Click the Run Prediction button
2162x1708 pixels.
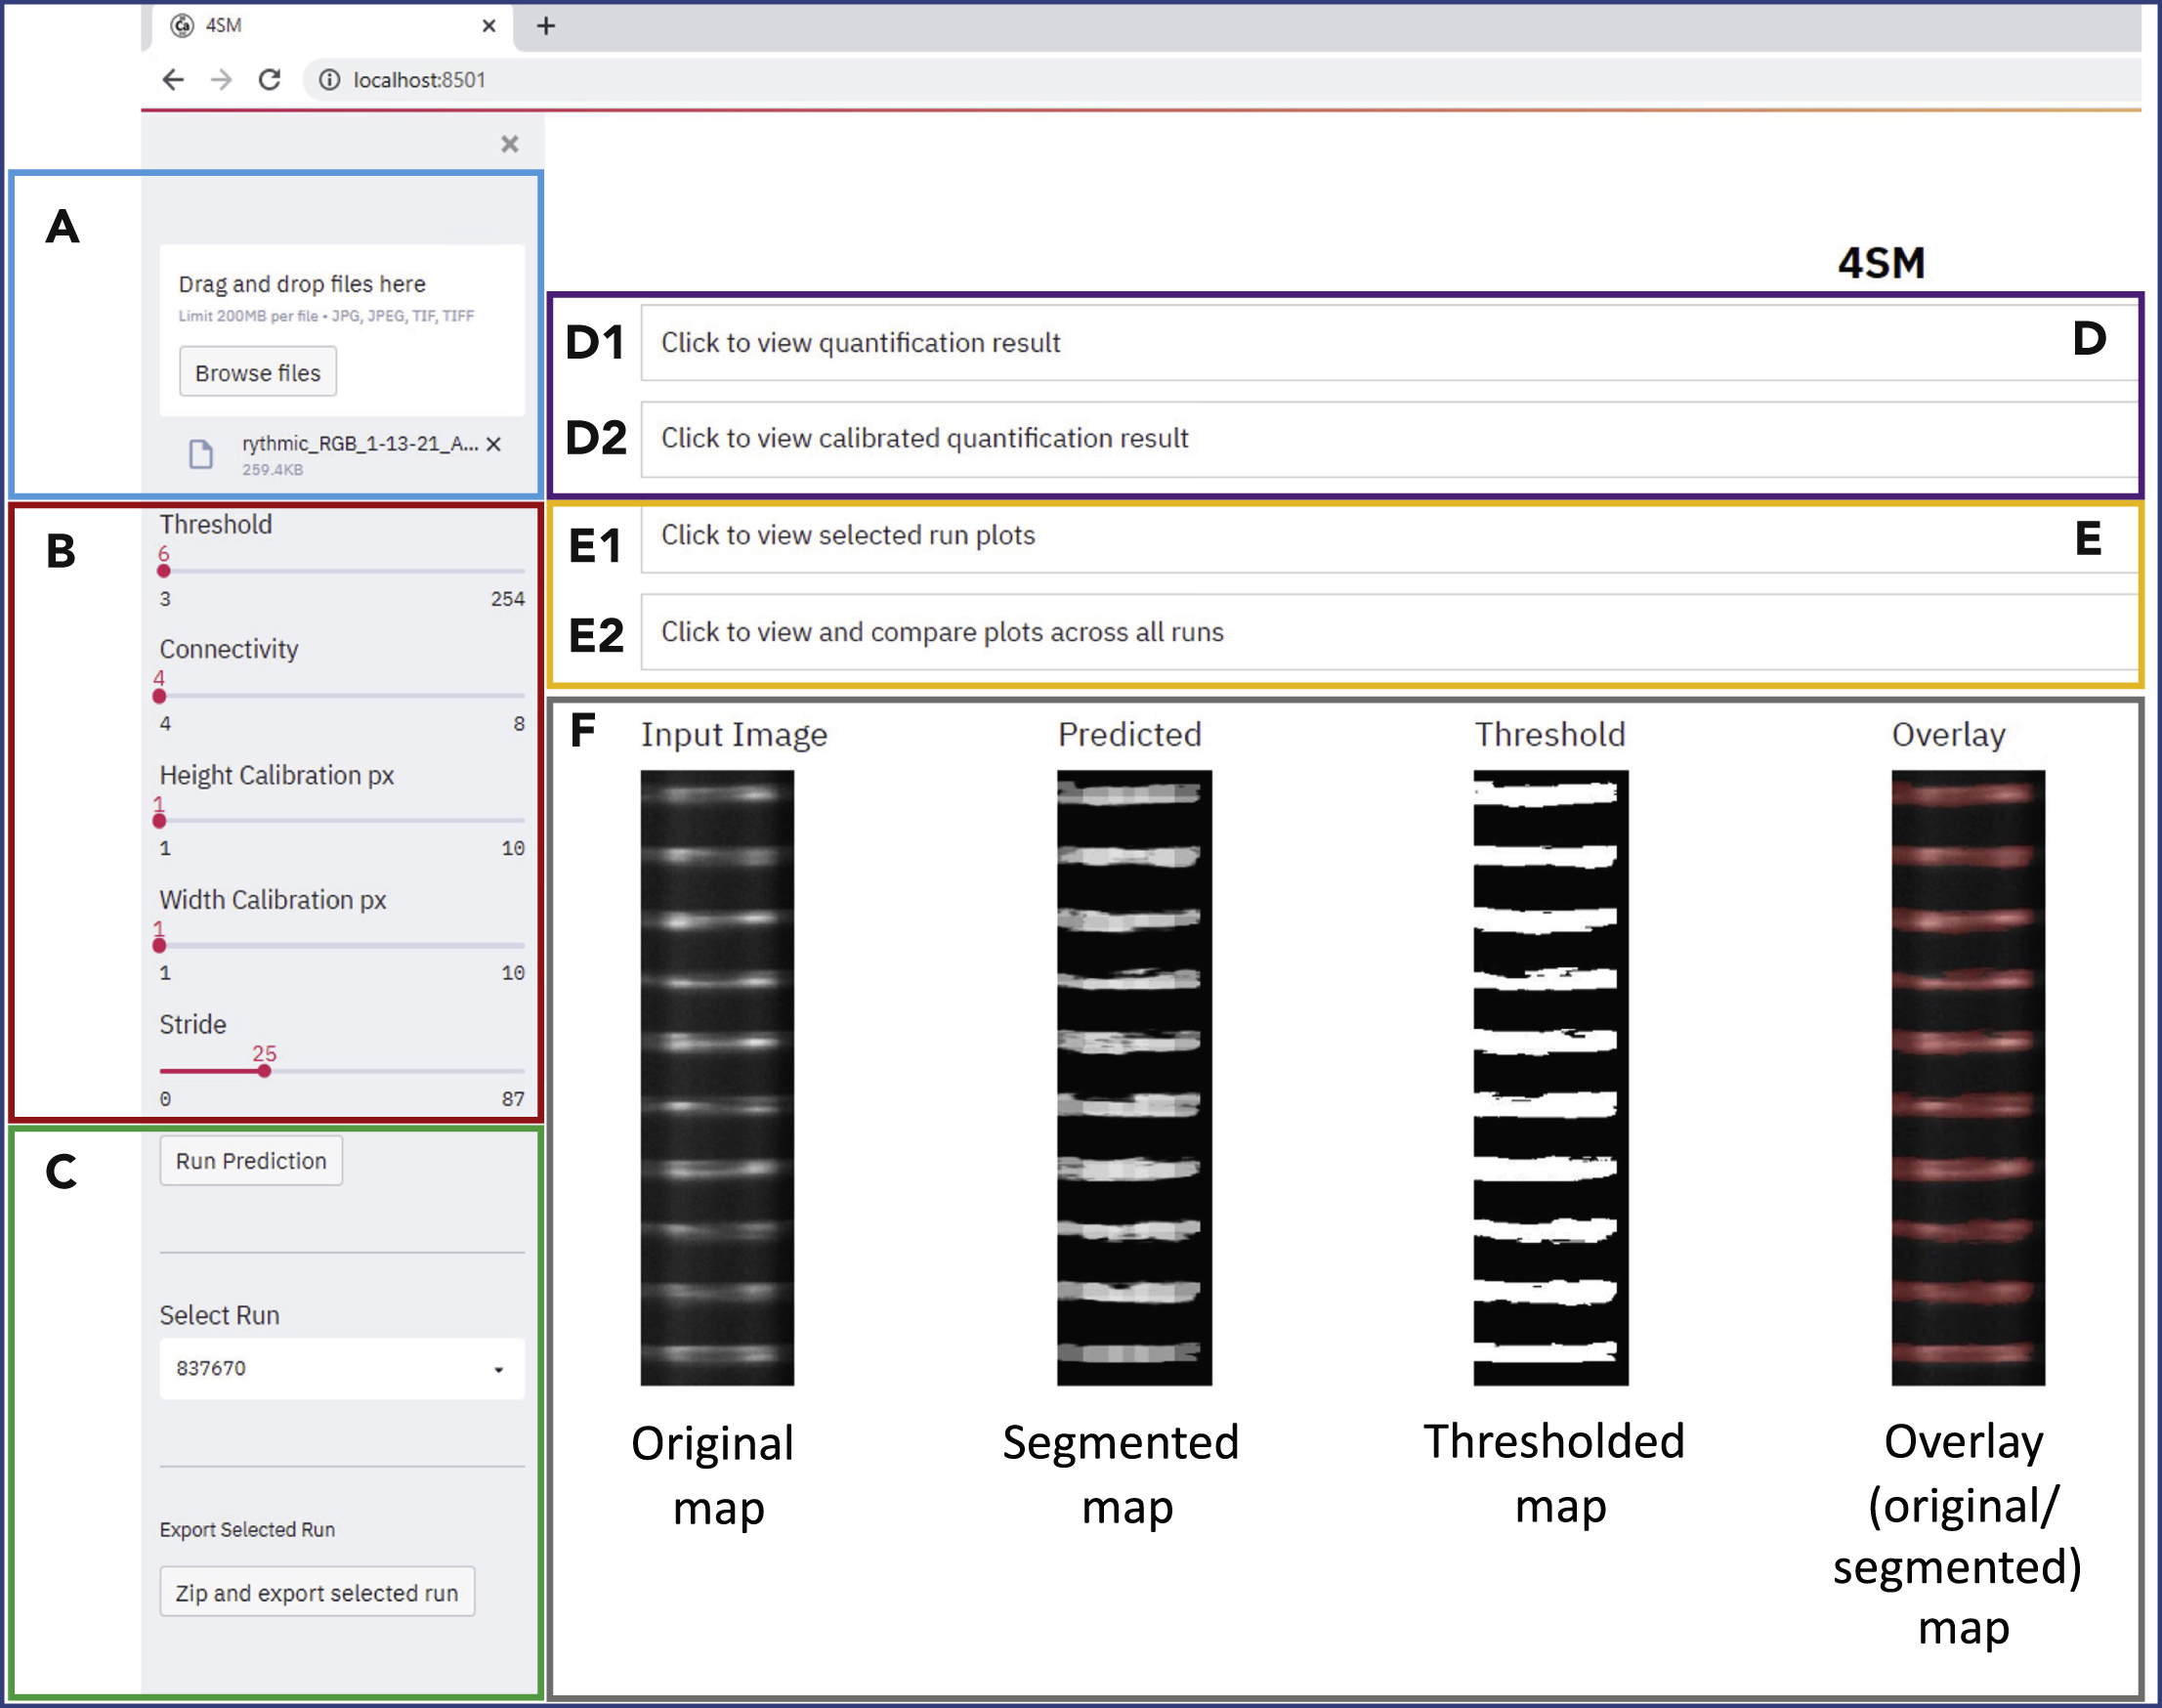coord(251,1161)
